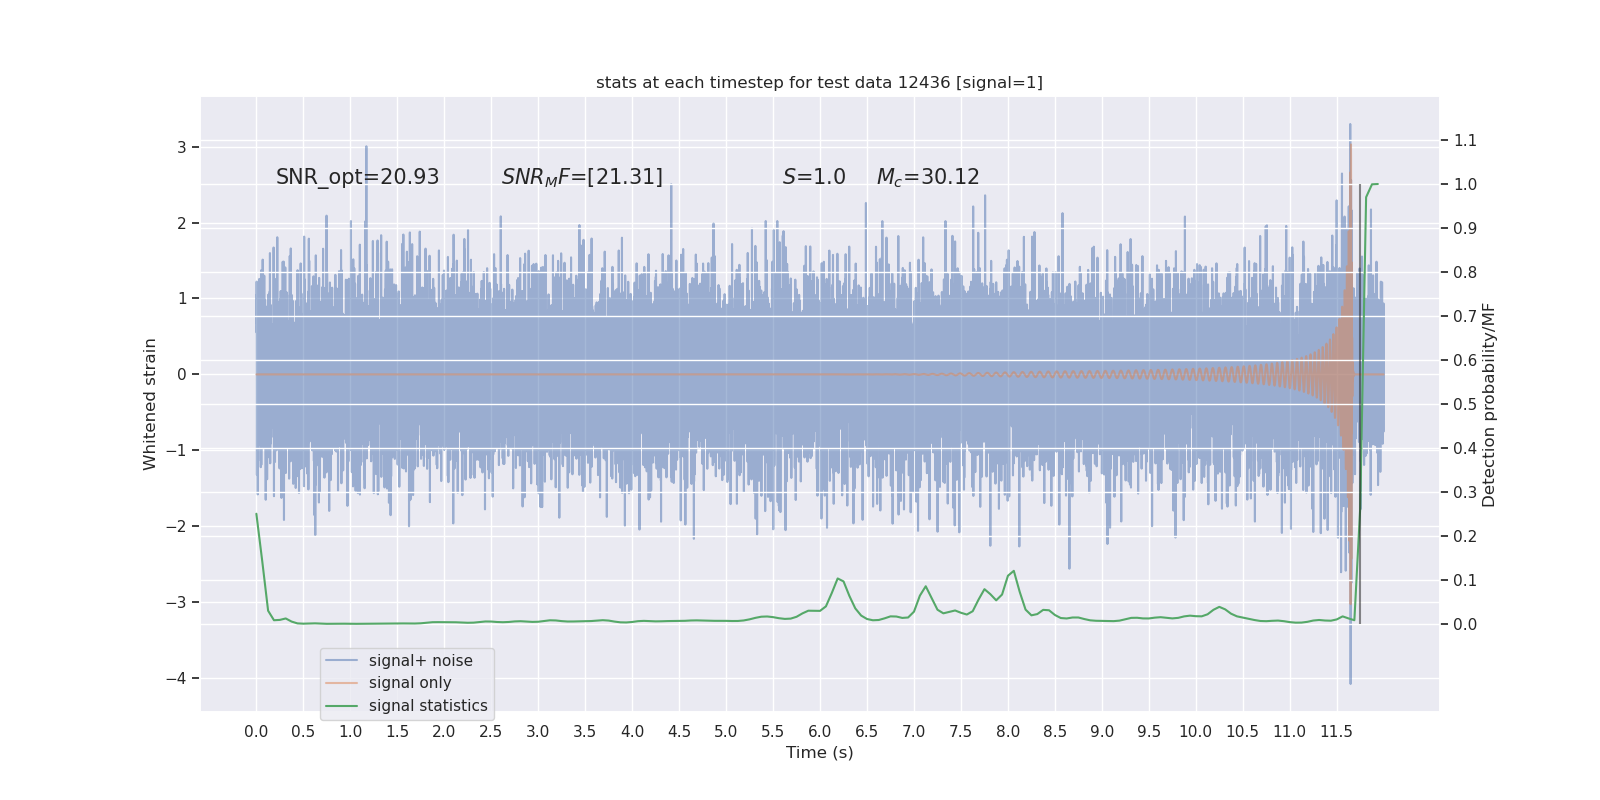
Task: Select the 0.7 tick on the probability axis
Action: pyautogui.click(x=1465, y=316)
